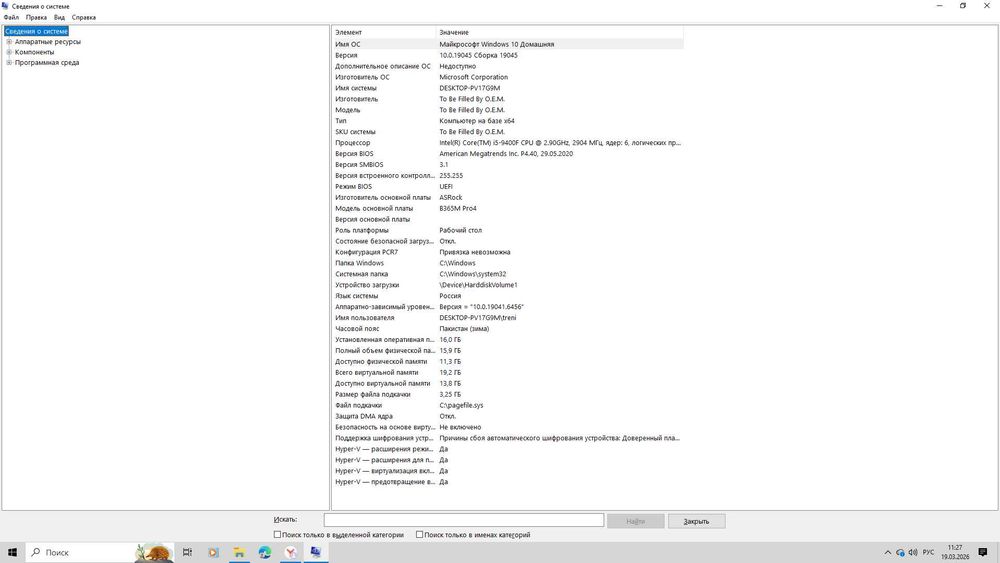Click the Найти button
Viewport: 1000px width, 563px height.
point(635,521)
